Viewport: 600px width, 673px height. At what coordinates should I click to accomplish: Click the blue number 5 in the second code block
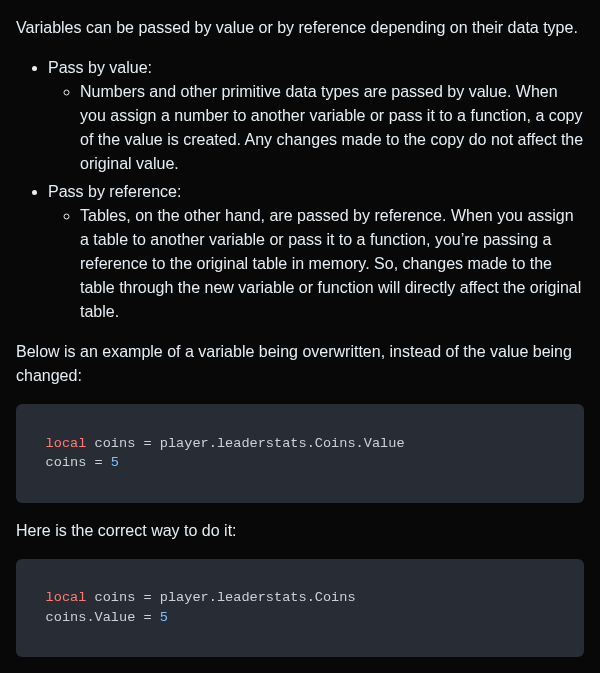pos(164,617)
